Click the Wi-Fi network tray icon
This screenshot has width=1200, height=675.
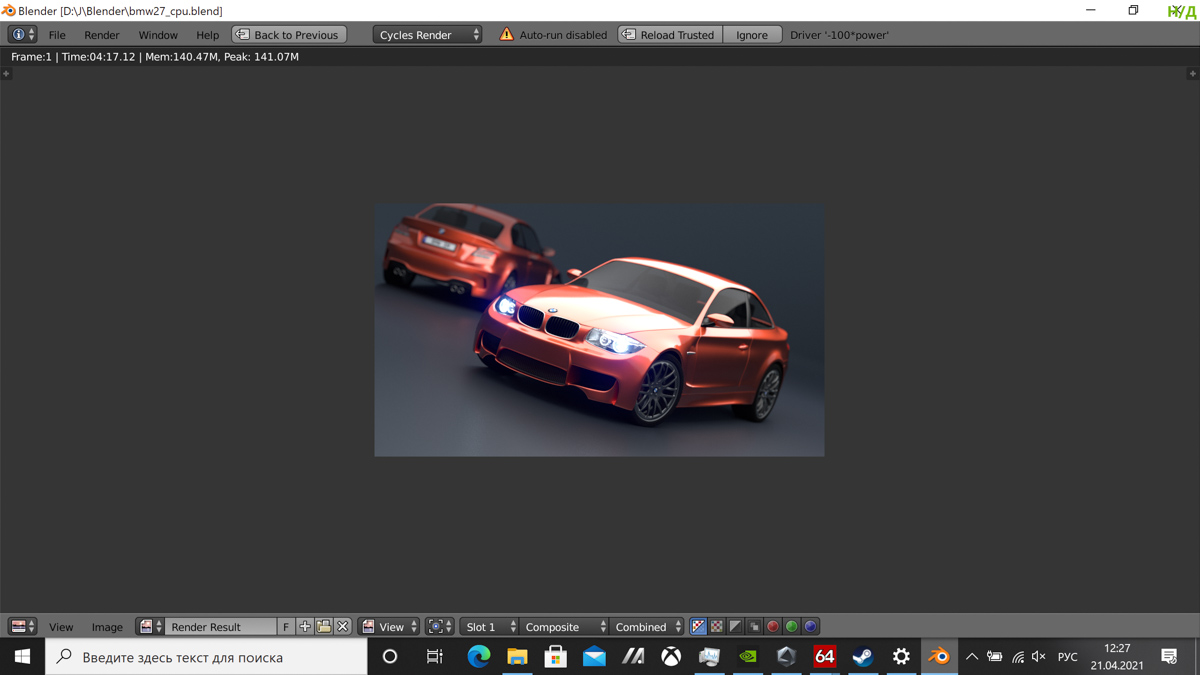pyautogui.click(x=1017, y=657)
